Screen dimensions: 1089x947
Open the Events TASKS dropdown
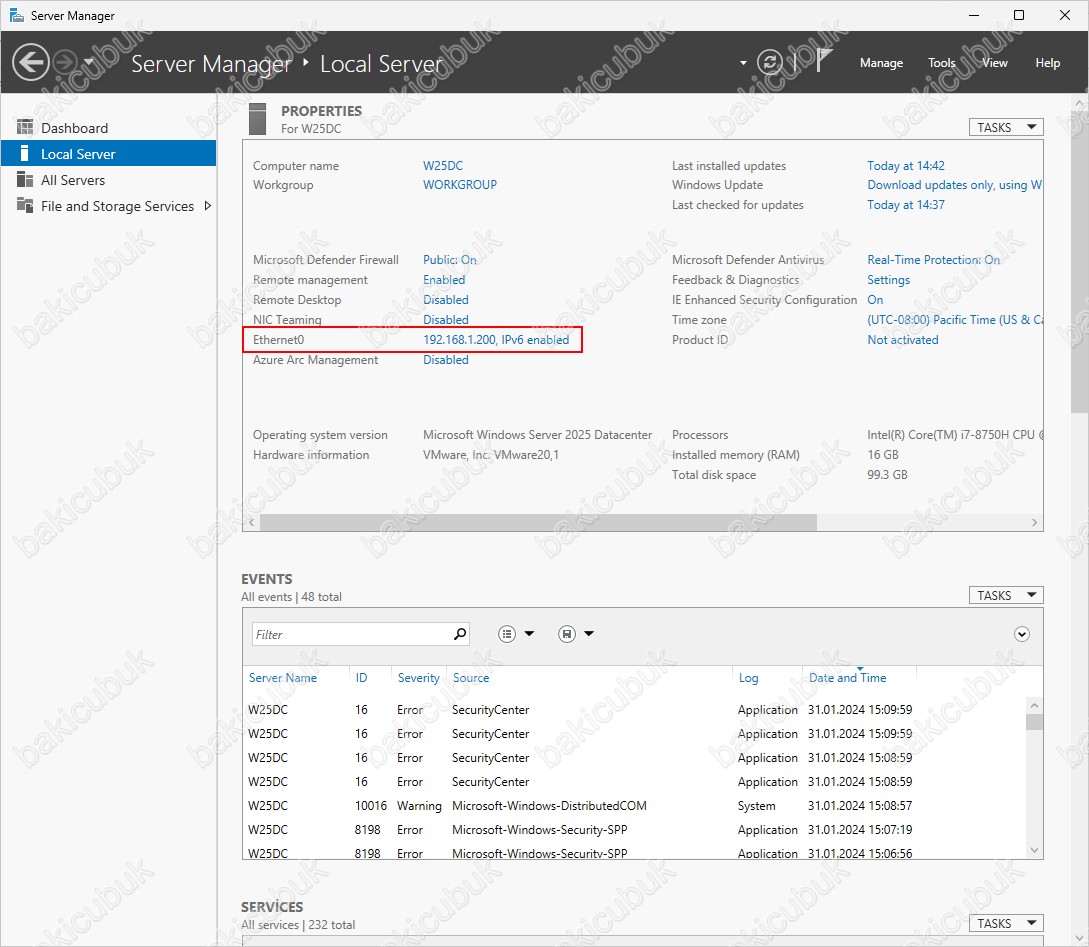[1006, 595]
